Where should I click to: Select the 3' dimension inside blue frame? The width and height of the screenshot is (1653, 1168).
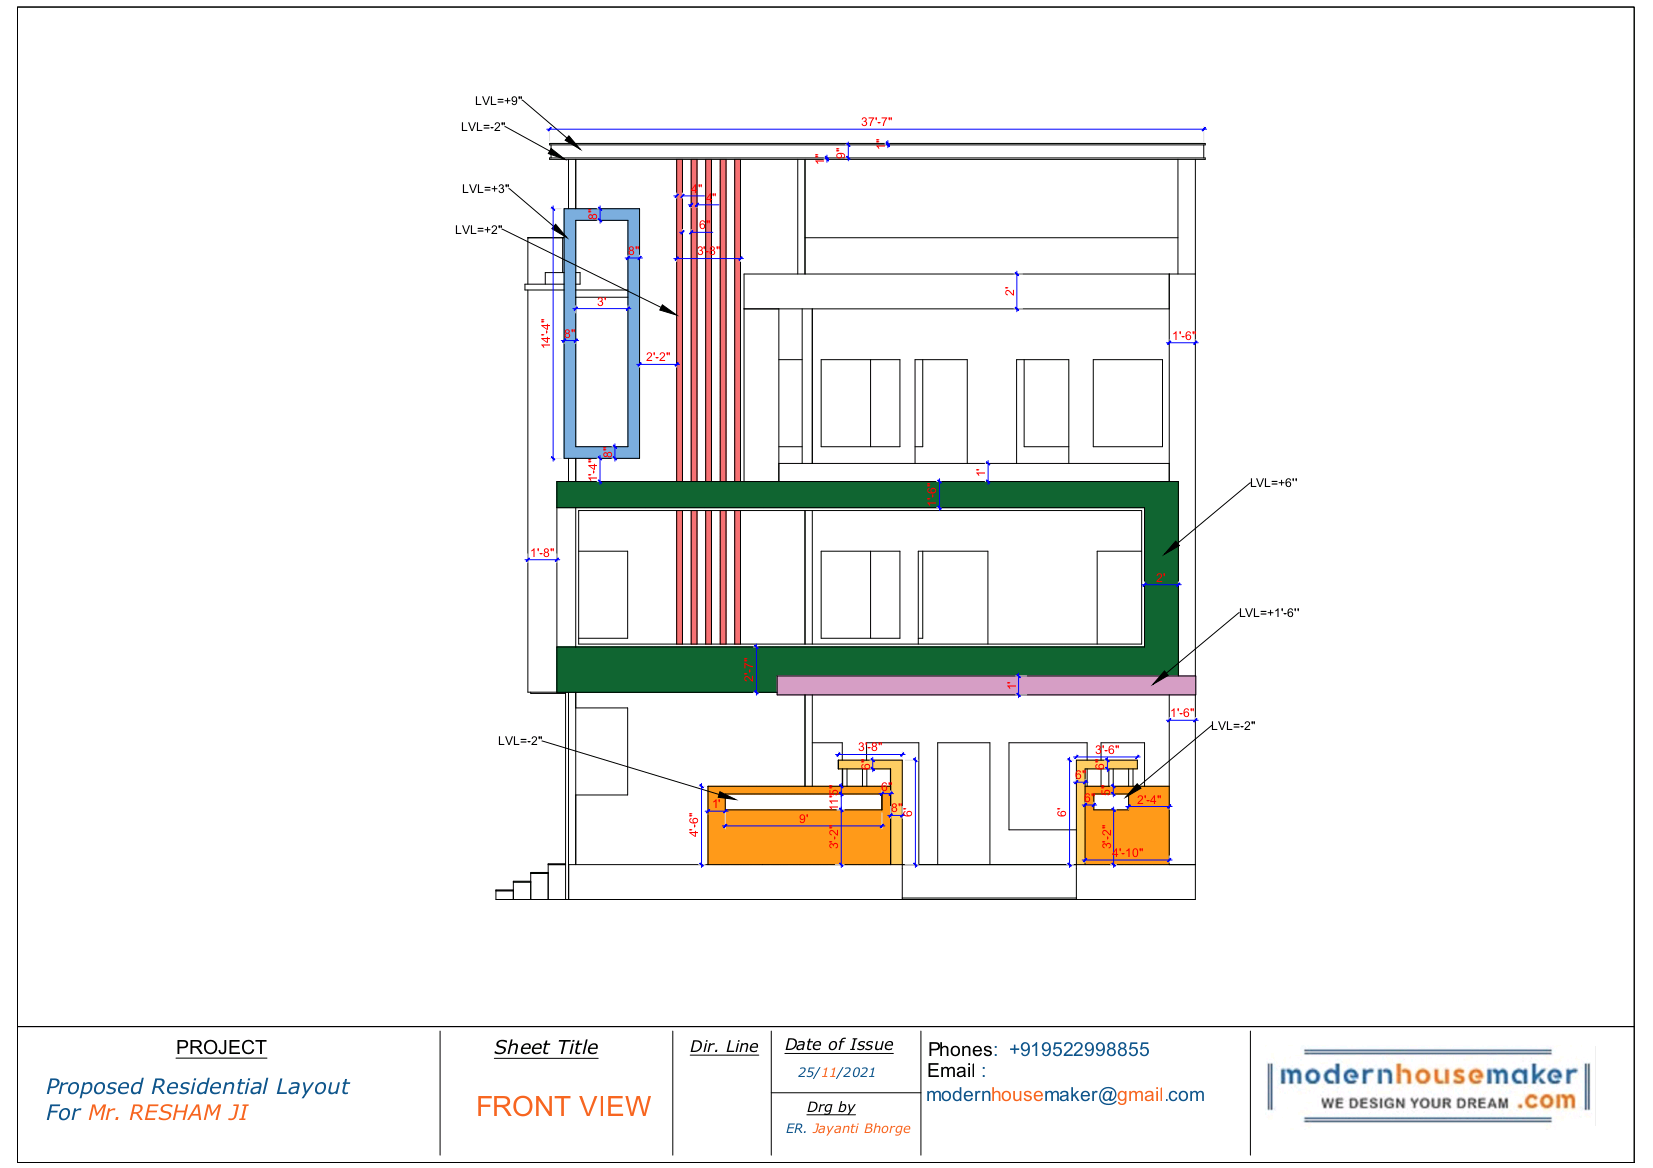click(601, 302)
